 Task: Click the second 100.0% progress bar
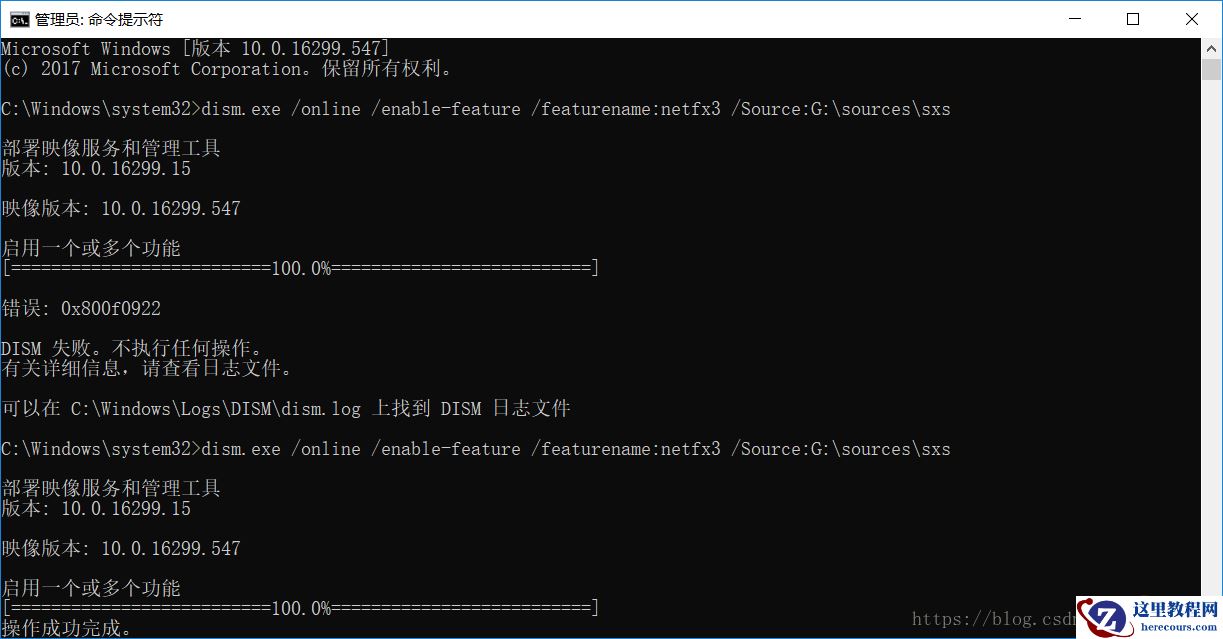(300, 608)
